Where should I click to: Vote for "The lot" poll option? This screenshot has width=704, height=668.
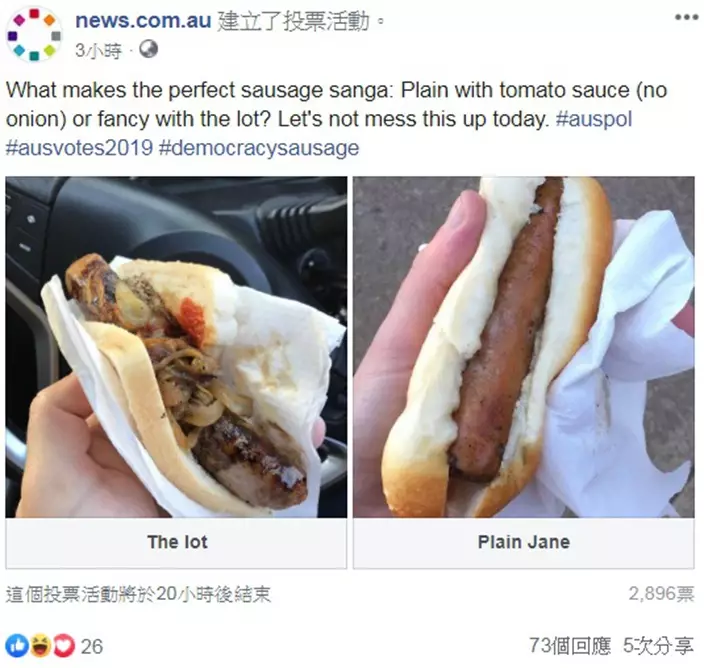(176, 542)
